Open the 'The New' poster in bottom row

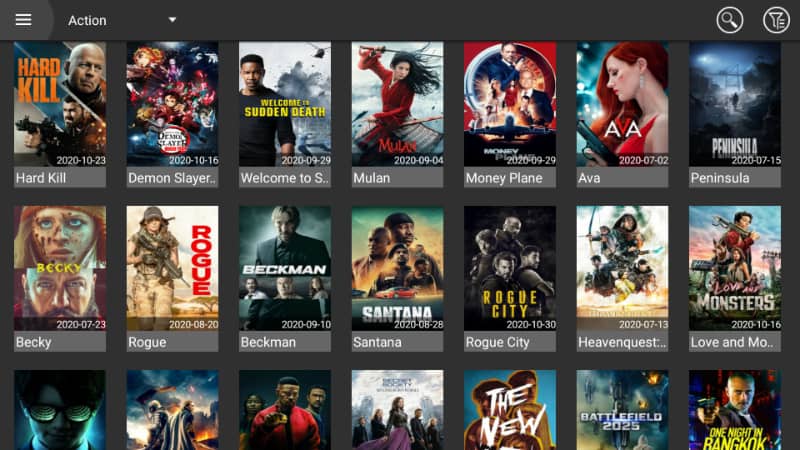coord(510,410)
